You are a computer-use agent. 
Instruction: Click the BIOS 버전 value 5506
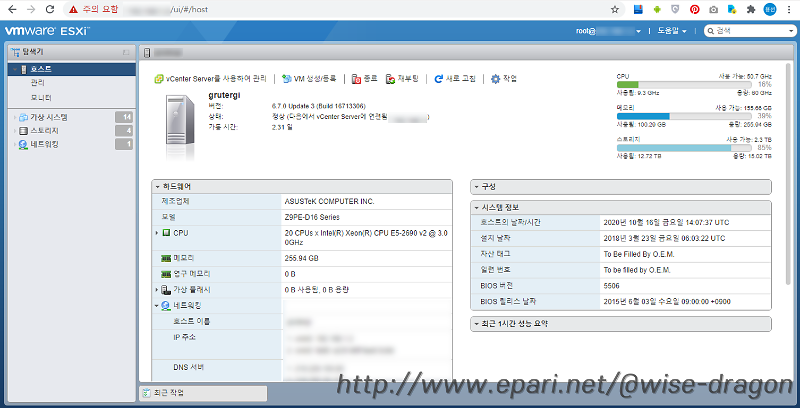click(611, 286)
